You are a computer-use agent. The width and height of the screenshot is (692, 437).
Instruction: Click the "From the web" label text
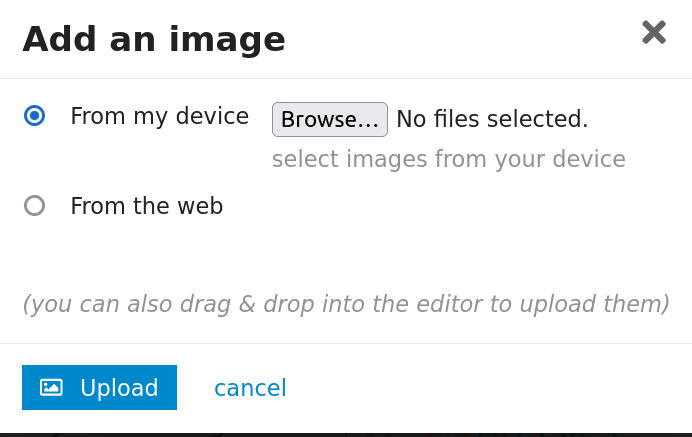146,206
